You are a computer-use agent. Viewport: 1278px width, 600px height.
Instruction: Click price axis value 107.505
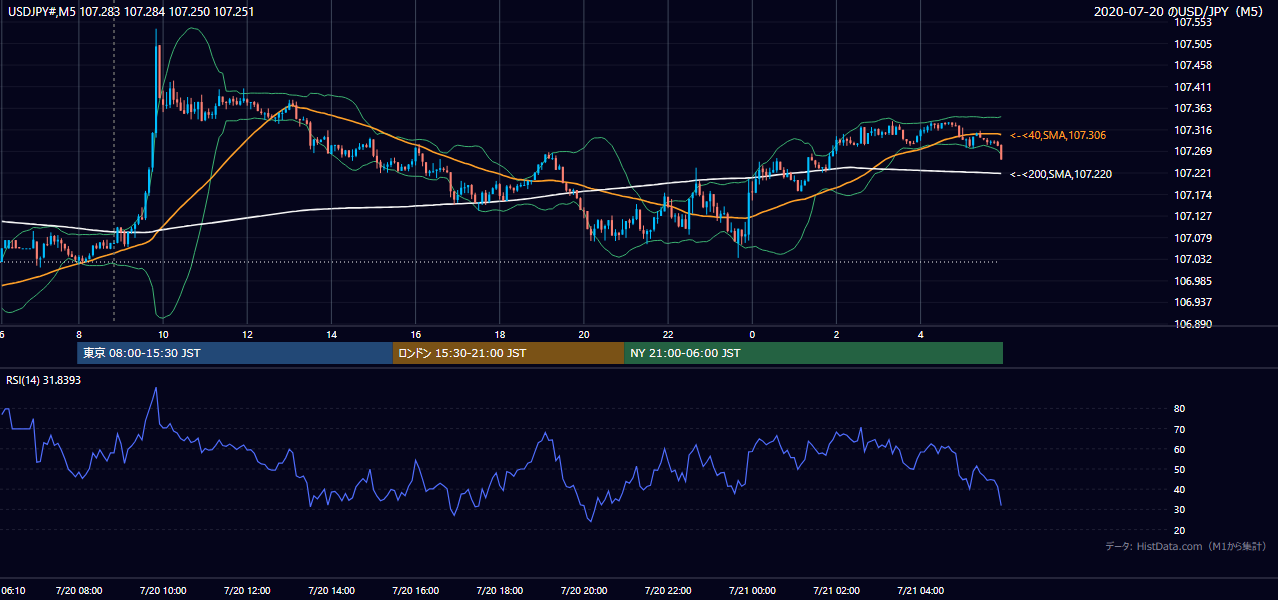point(1193,44)
